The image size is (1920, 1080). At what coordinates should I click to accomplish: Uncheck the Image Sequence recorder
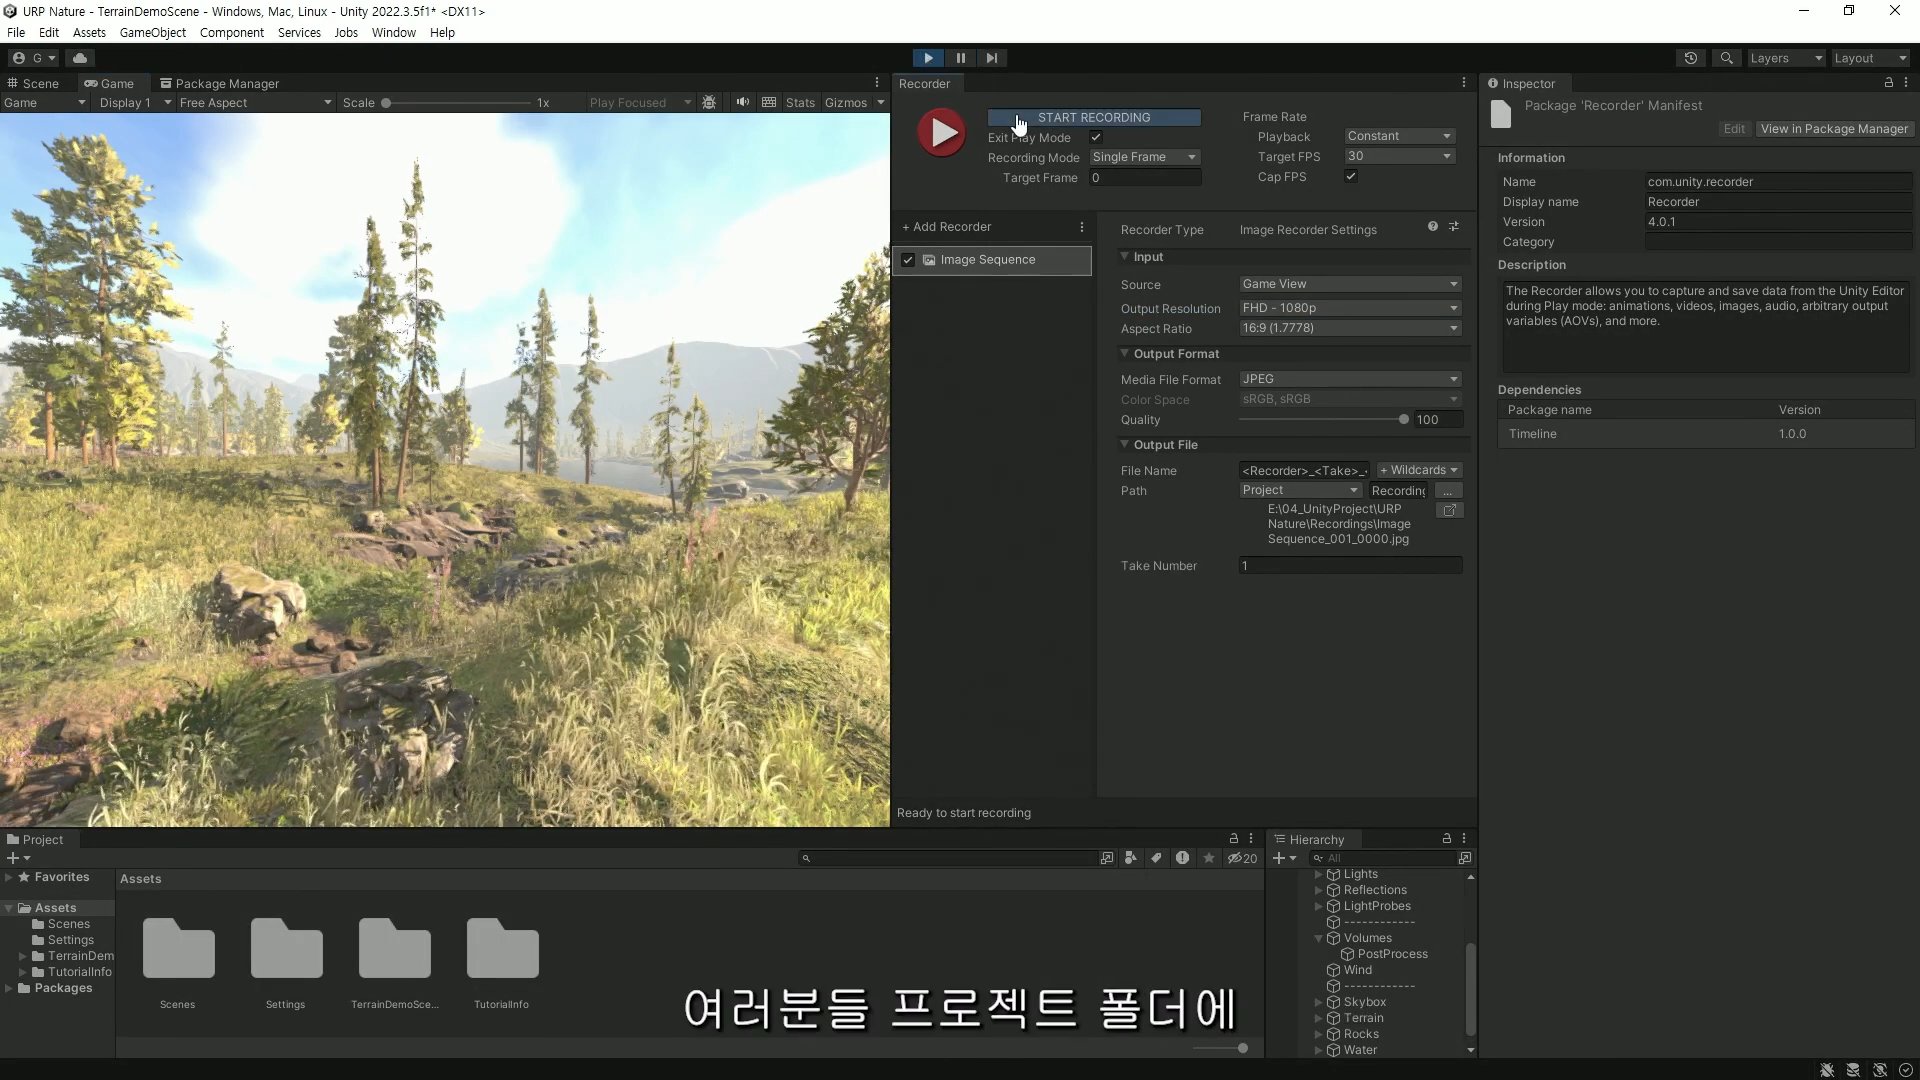pos(908,260)
